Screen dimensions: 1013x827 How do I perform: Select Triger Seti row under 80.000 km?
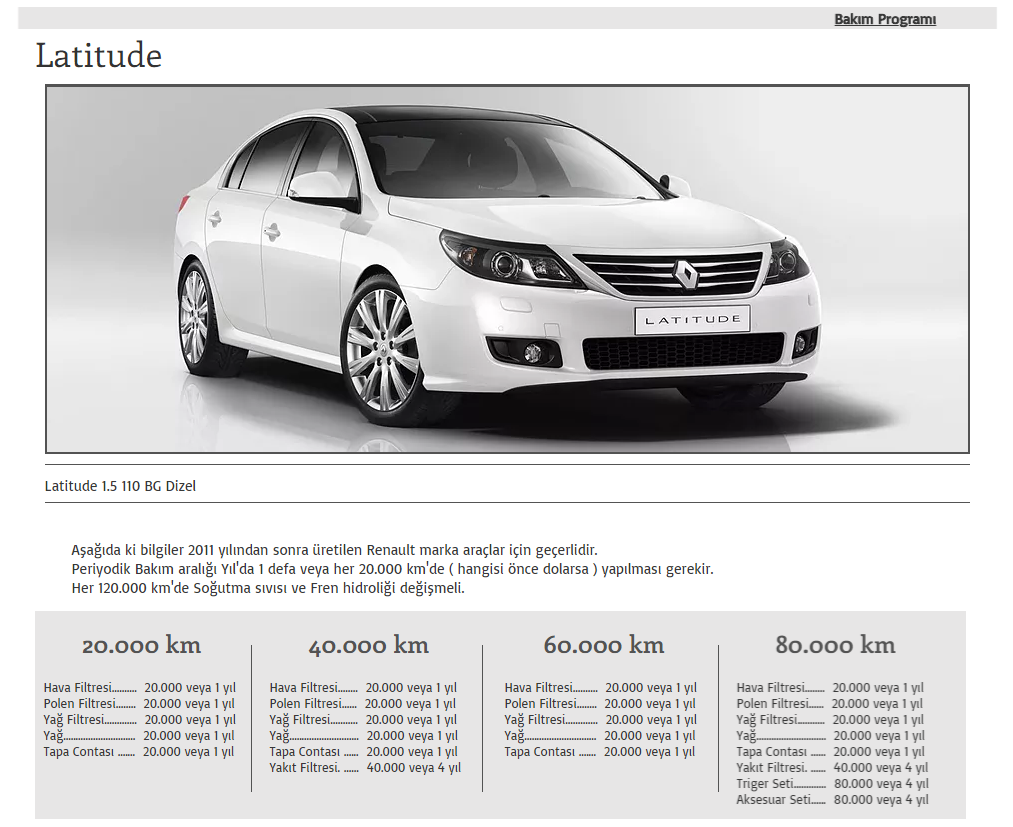coord(833,784)
